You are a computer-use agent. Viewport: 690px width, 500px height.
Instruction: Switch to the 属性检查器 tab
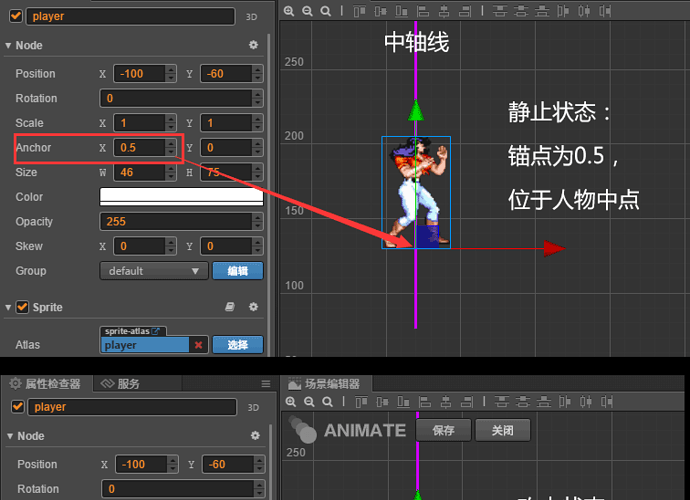(46, 384)
